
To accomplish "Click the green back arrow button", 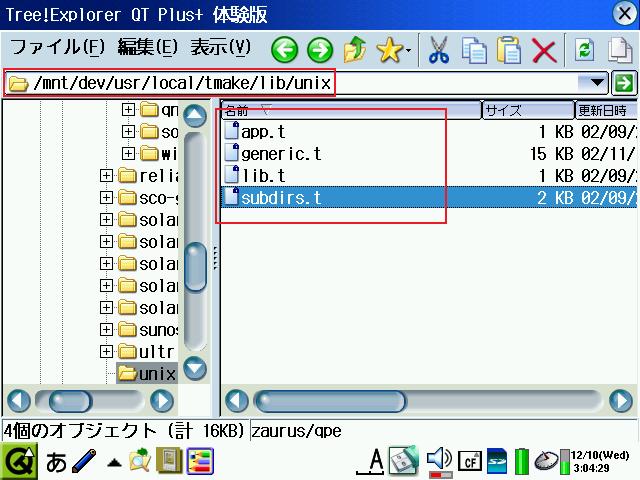I will [284, 50].
